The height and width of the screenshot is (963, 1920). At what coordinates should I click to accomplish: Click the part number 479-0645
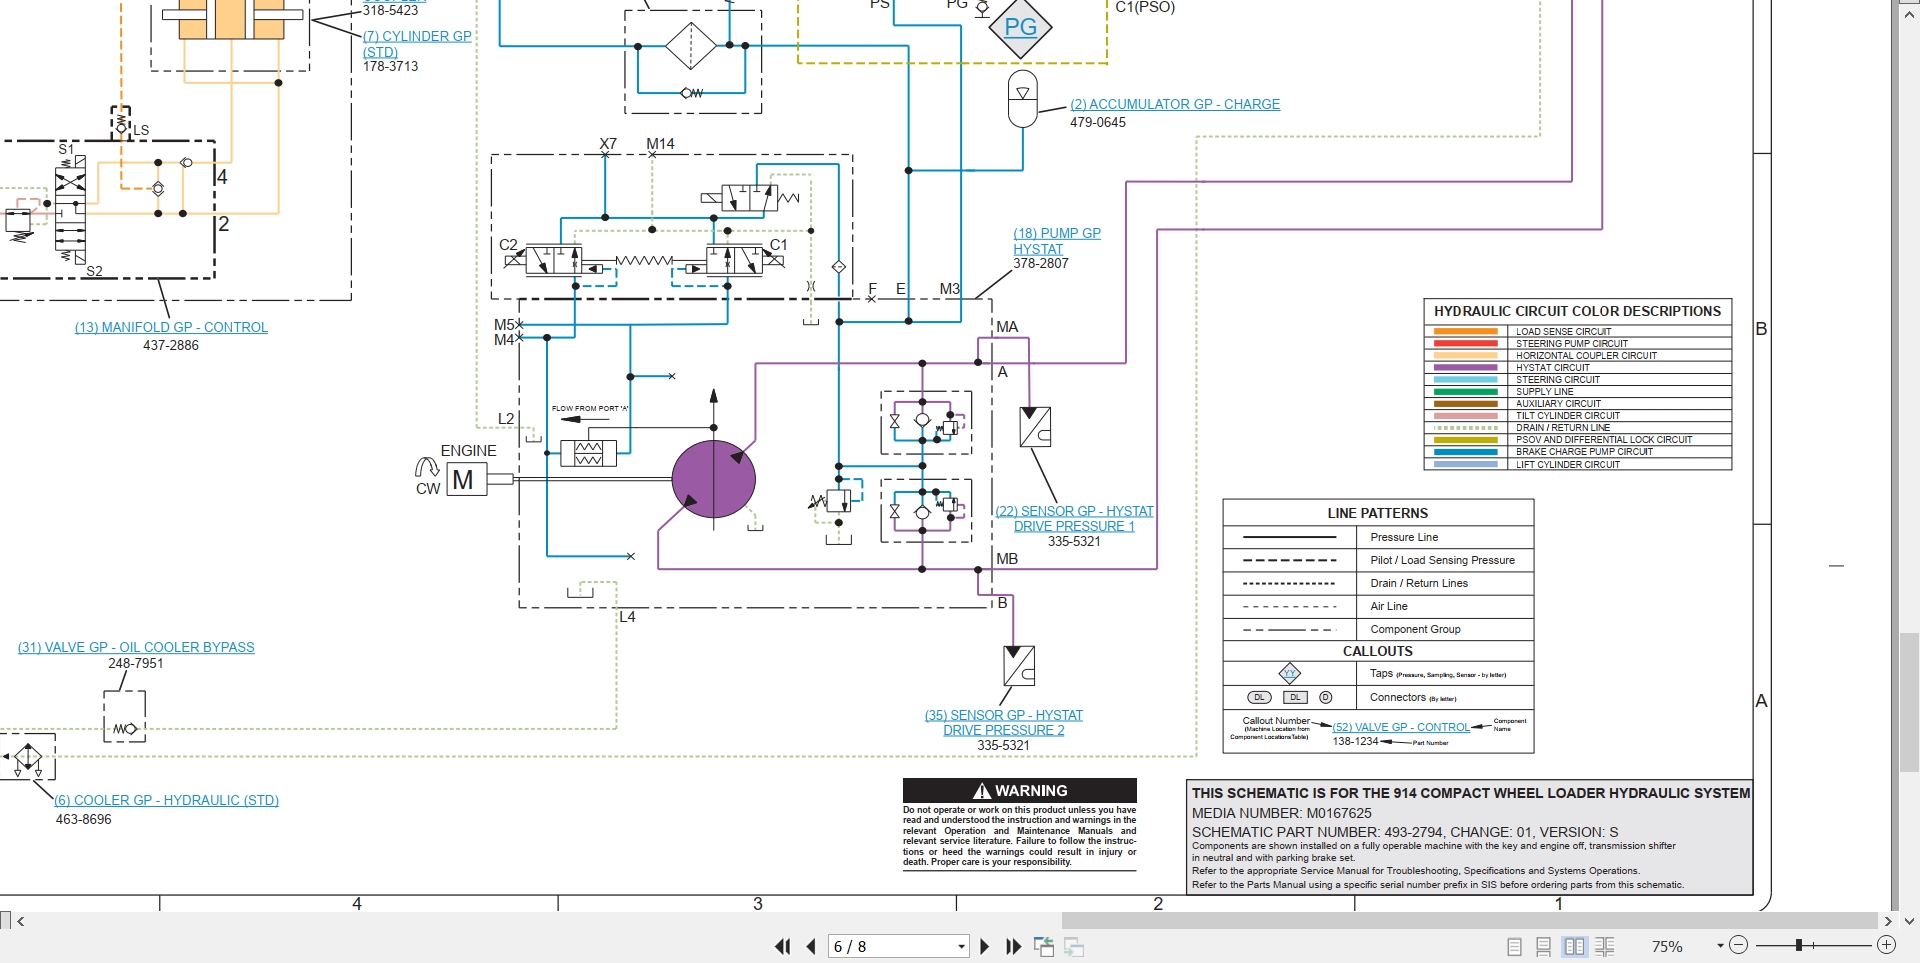coord(1098,122)
